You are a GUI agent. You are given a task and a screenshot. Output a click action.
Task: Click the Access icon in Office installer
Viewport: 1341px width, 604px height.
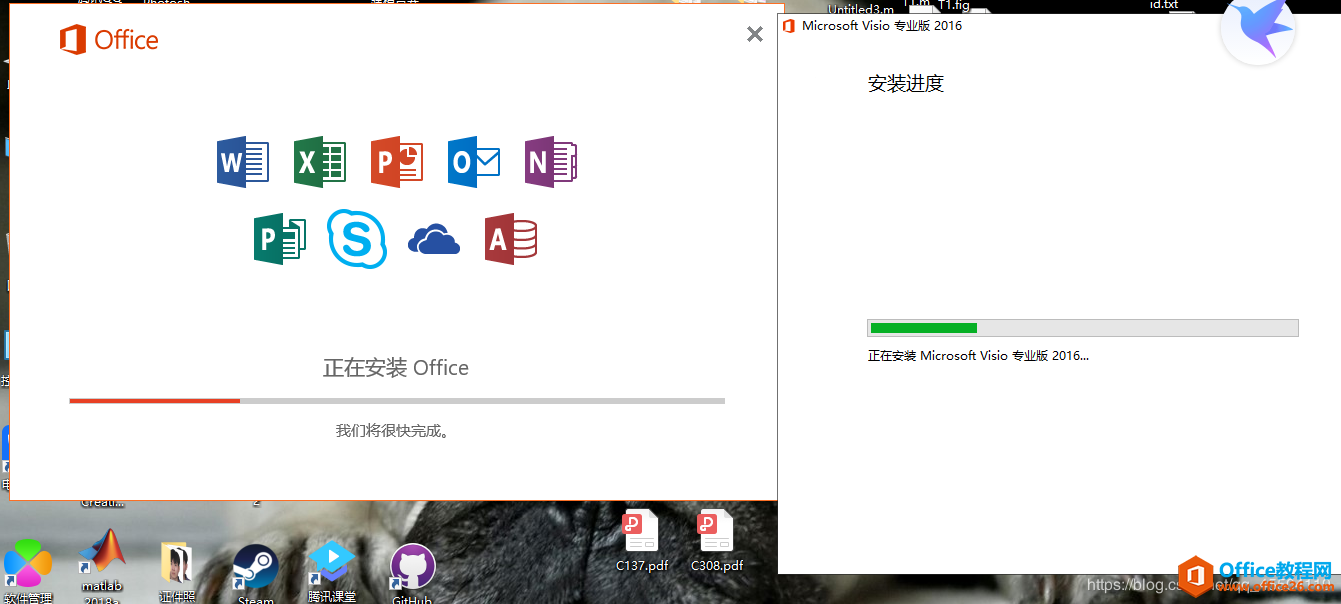point(511,239)
